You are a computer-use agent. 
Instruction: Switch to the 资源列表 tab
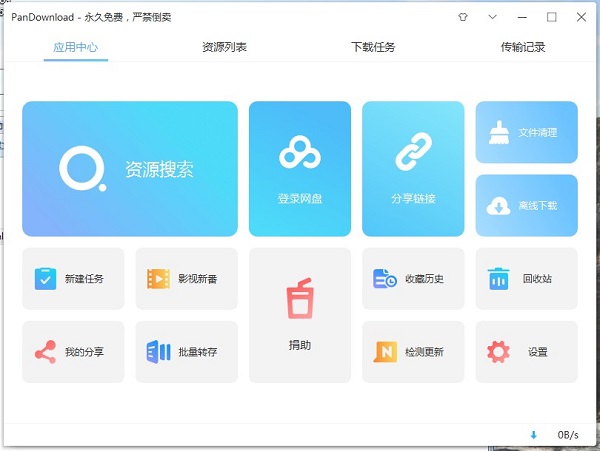tap(224, 47)
